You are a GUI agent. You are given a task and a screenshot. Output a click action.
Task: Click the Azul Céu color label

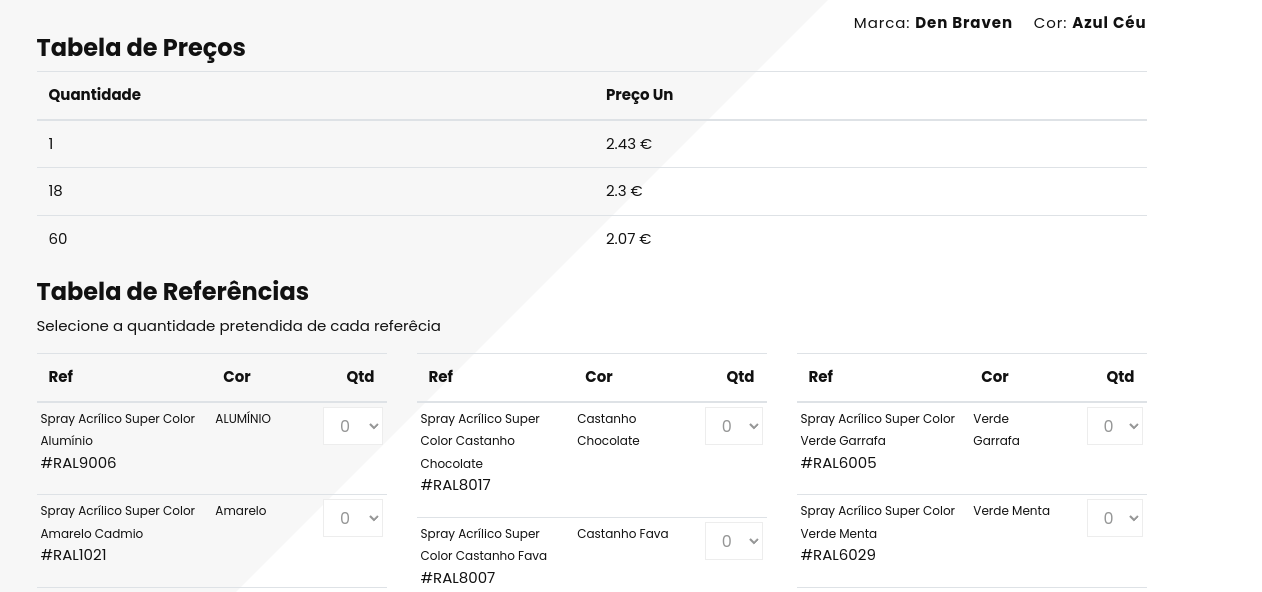(1108, 23)
